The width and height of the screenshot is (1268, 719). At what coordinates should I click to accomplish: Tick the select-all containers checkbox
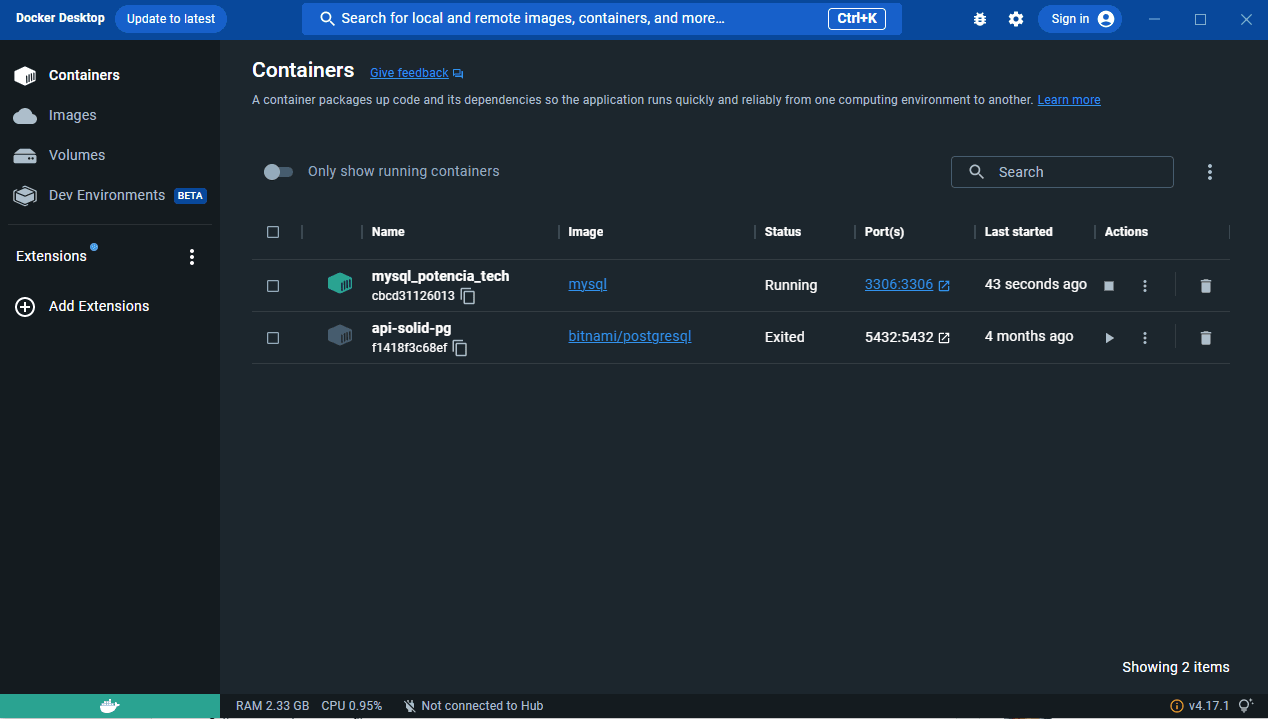click(273, 232)
